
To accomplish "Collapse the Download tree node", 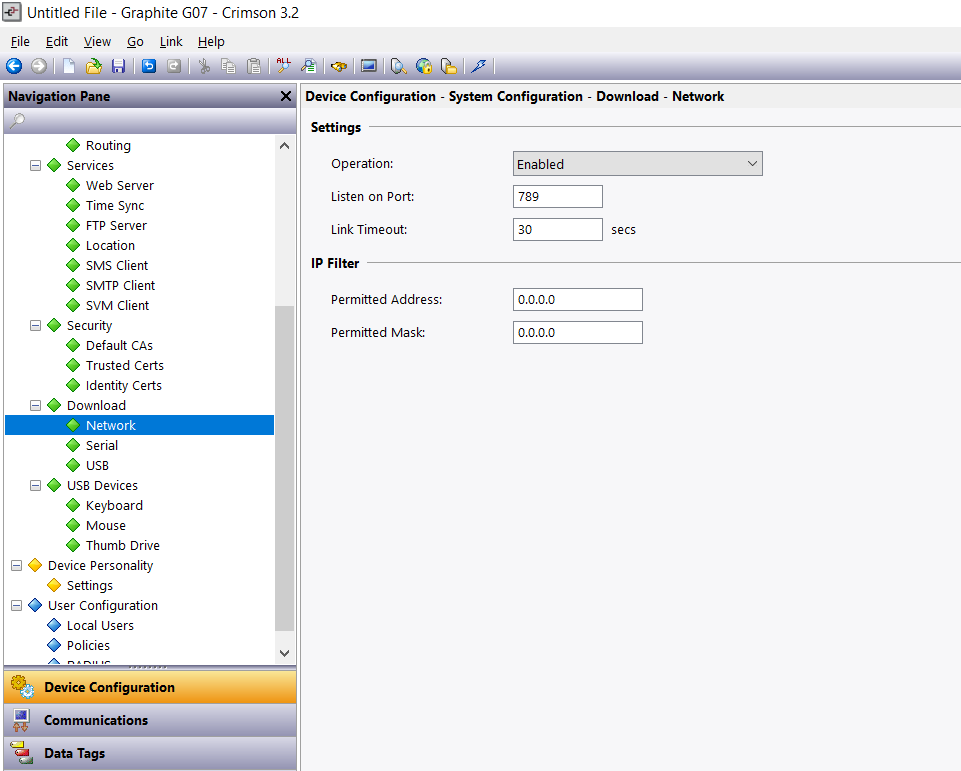I will pos(36,405).
